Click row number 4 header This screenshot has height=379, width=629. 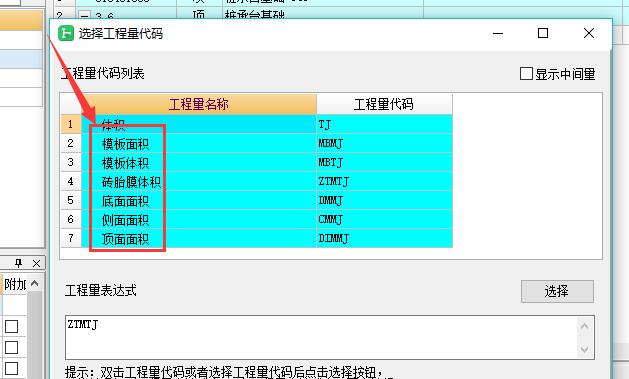pyautogui.click(x=71, y=182)
